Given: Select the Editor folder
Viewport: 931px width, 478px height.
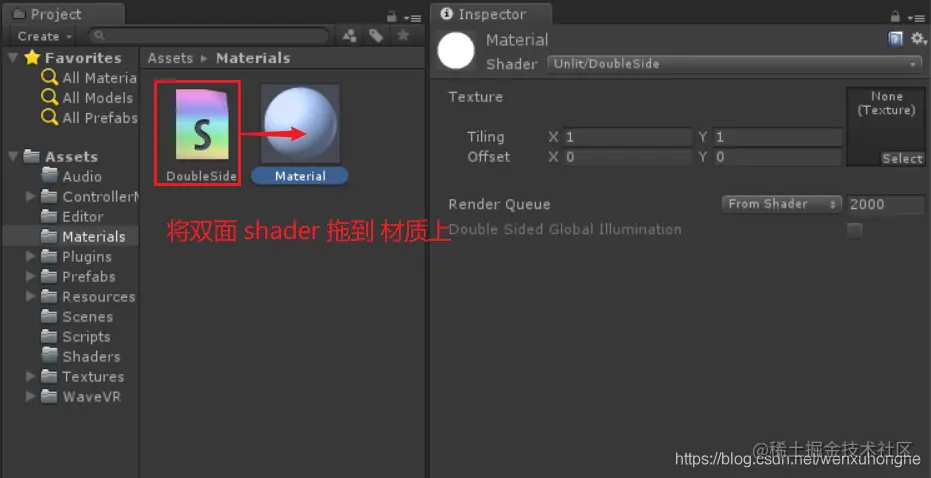Looking at the screenshot, I should tap(72, 217).
